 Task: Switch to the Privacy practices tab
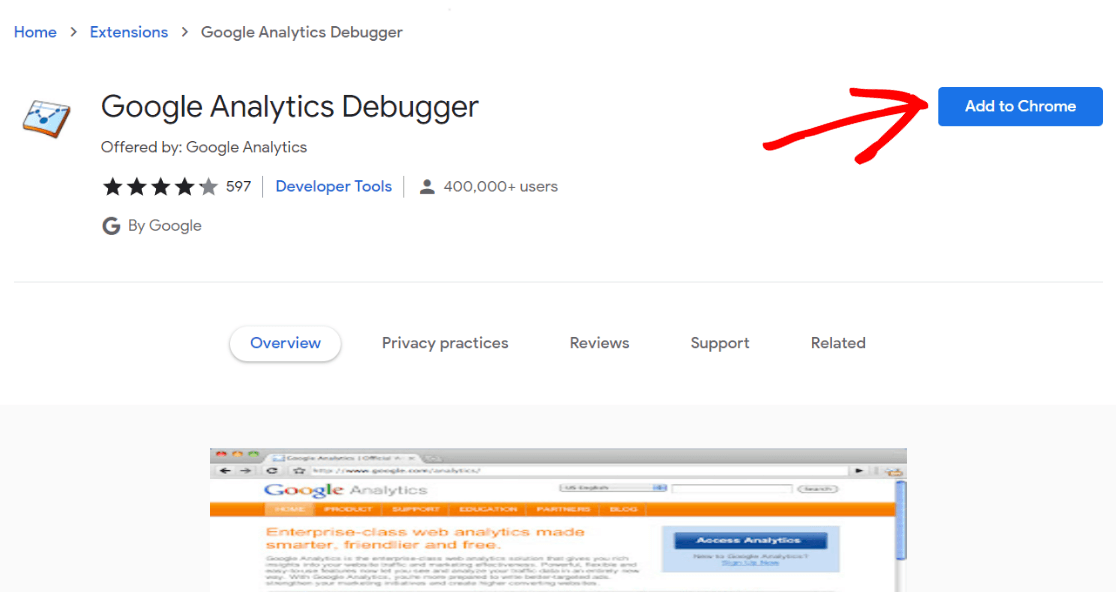[445, 343]
